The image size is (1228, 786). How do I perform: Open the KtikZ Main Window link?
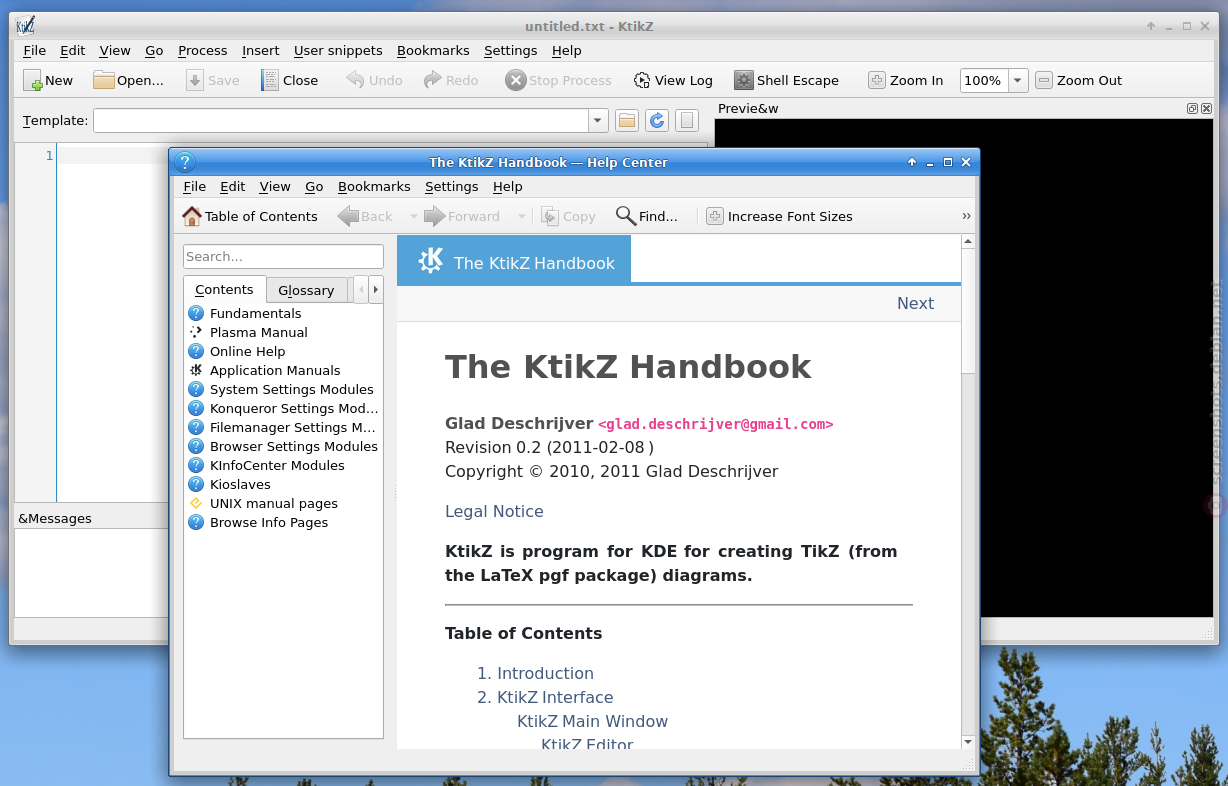click(592, 721)
